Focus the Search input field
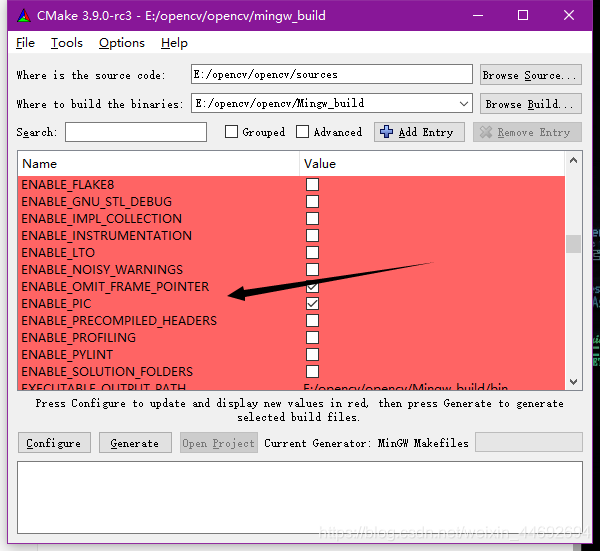Image resolution: width=600 pixels, height=551 pixels. coord(136,132)
